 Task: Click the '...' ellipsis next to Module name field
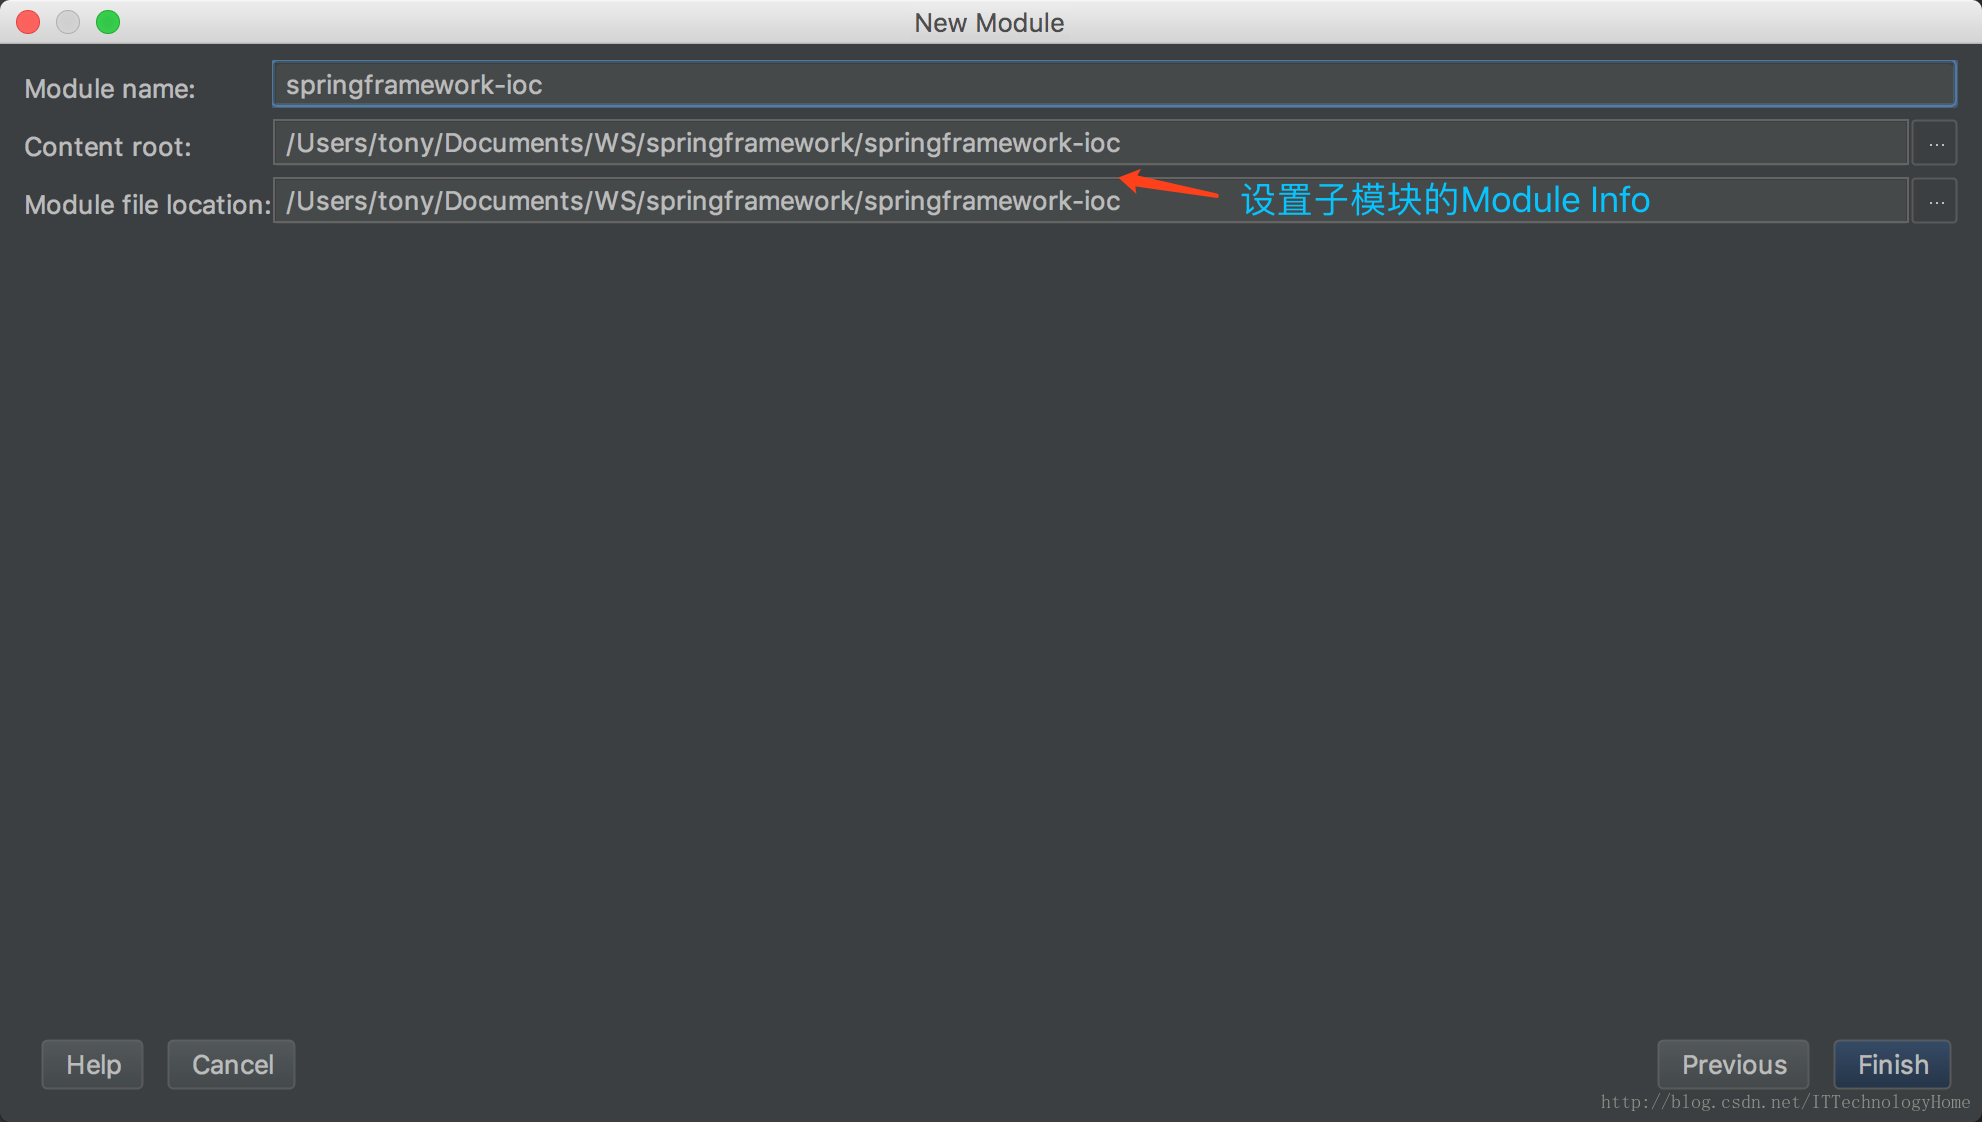(x=1937, y=142)
